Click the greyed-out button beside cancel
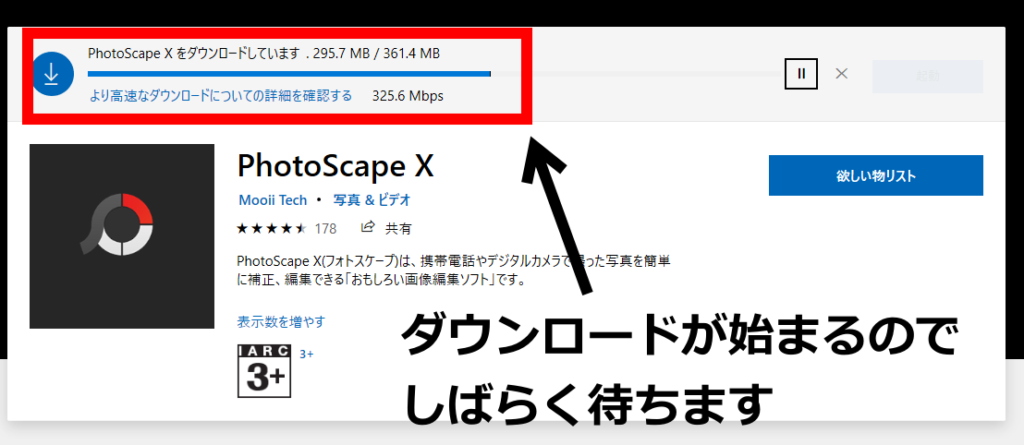The image size is (1024, 445). [927, 76]
